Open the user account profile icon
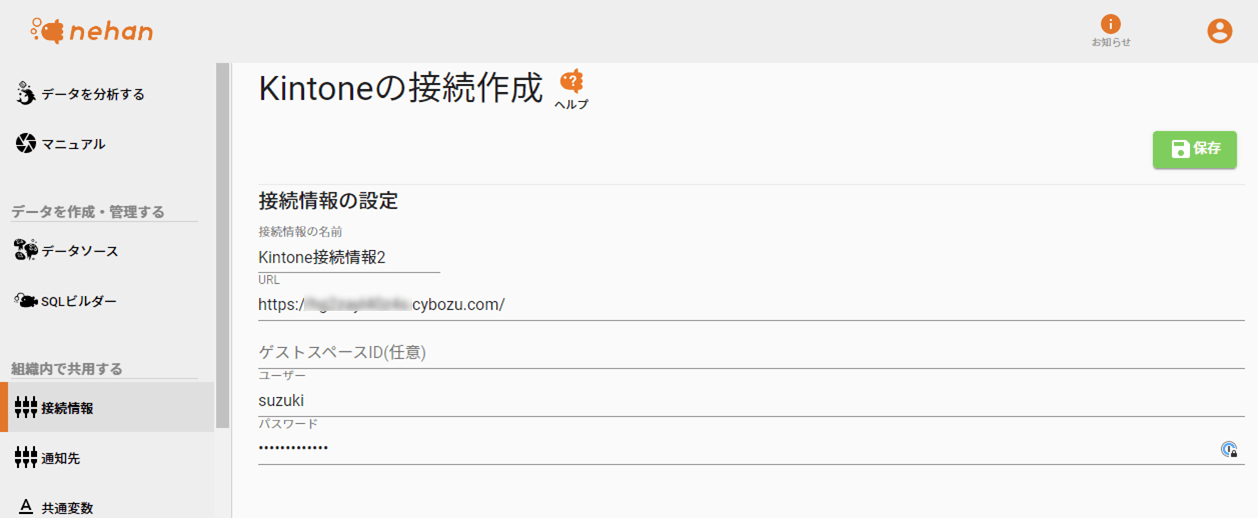Image resolution: width=1258 pixels, height=518 pixels. tap(1219, 31)
